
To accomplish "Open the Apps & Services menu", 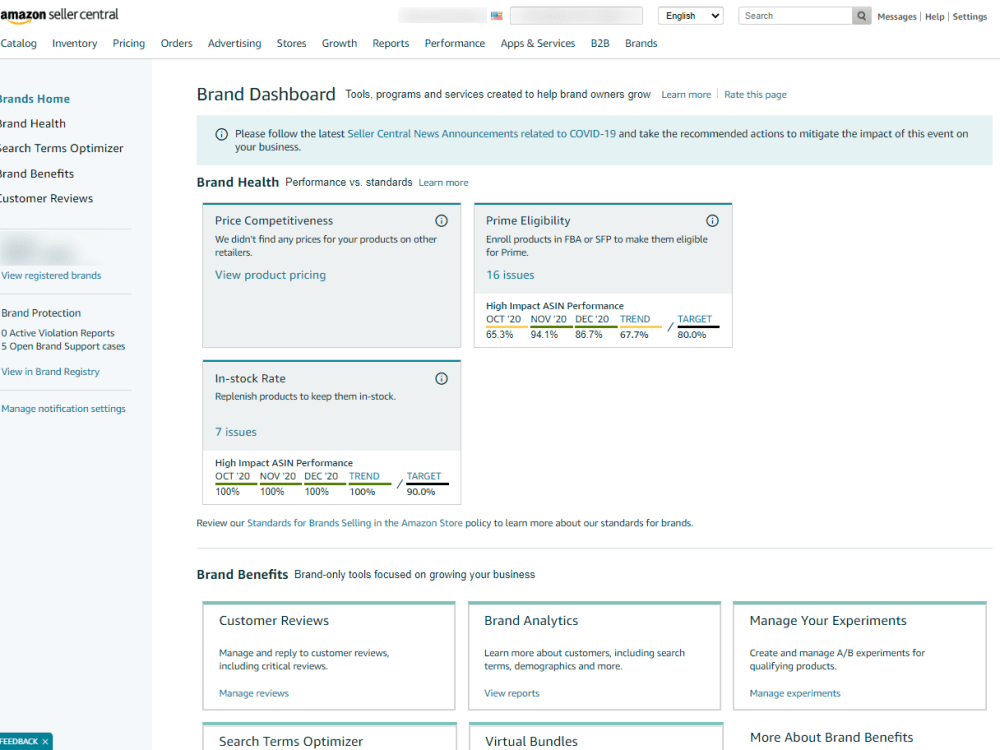I will [x=538, y=43].
